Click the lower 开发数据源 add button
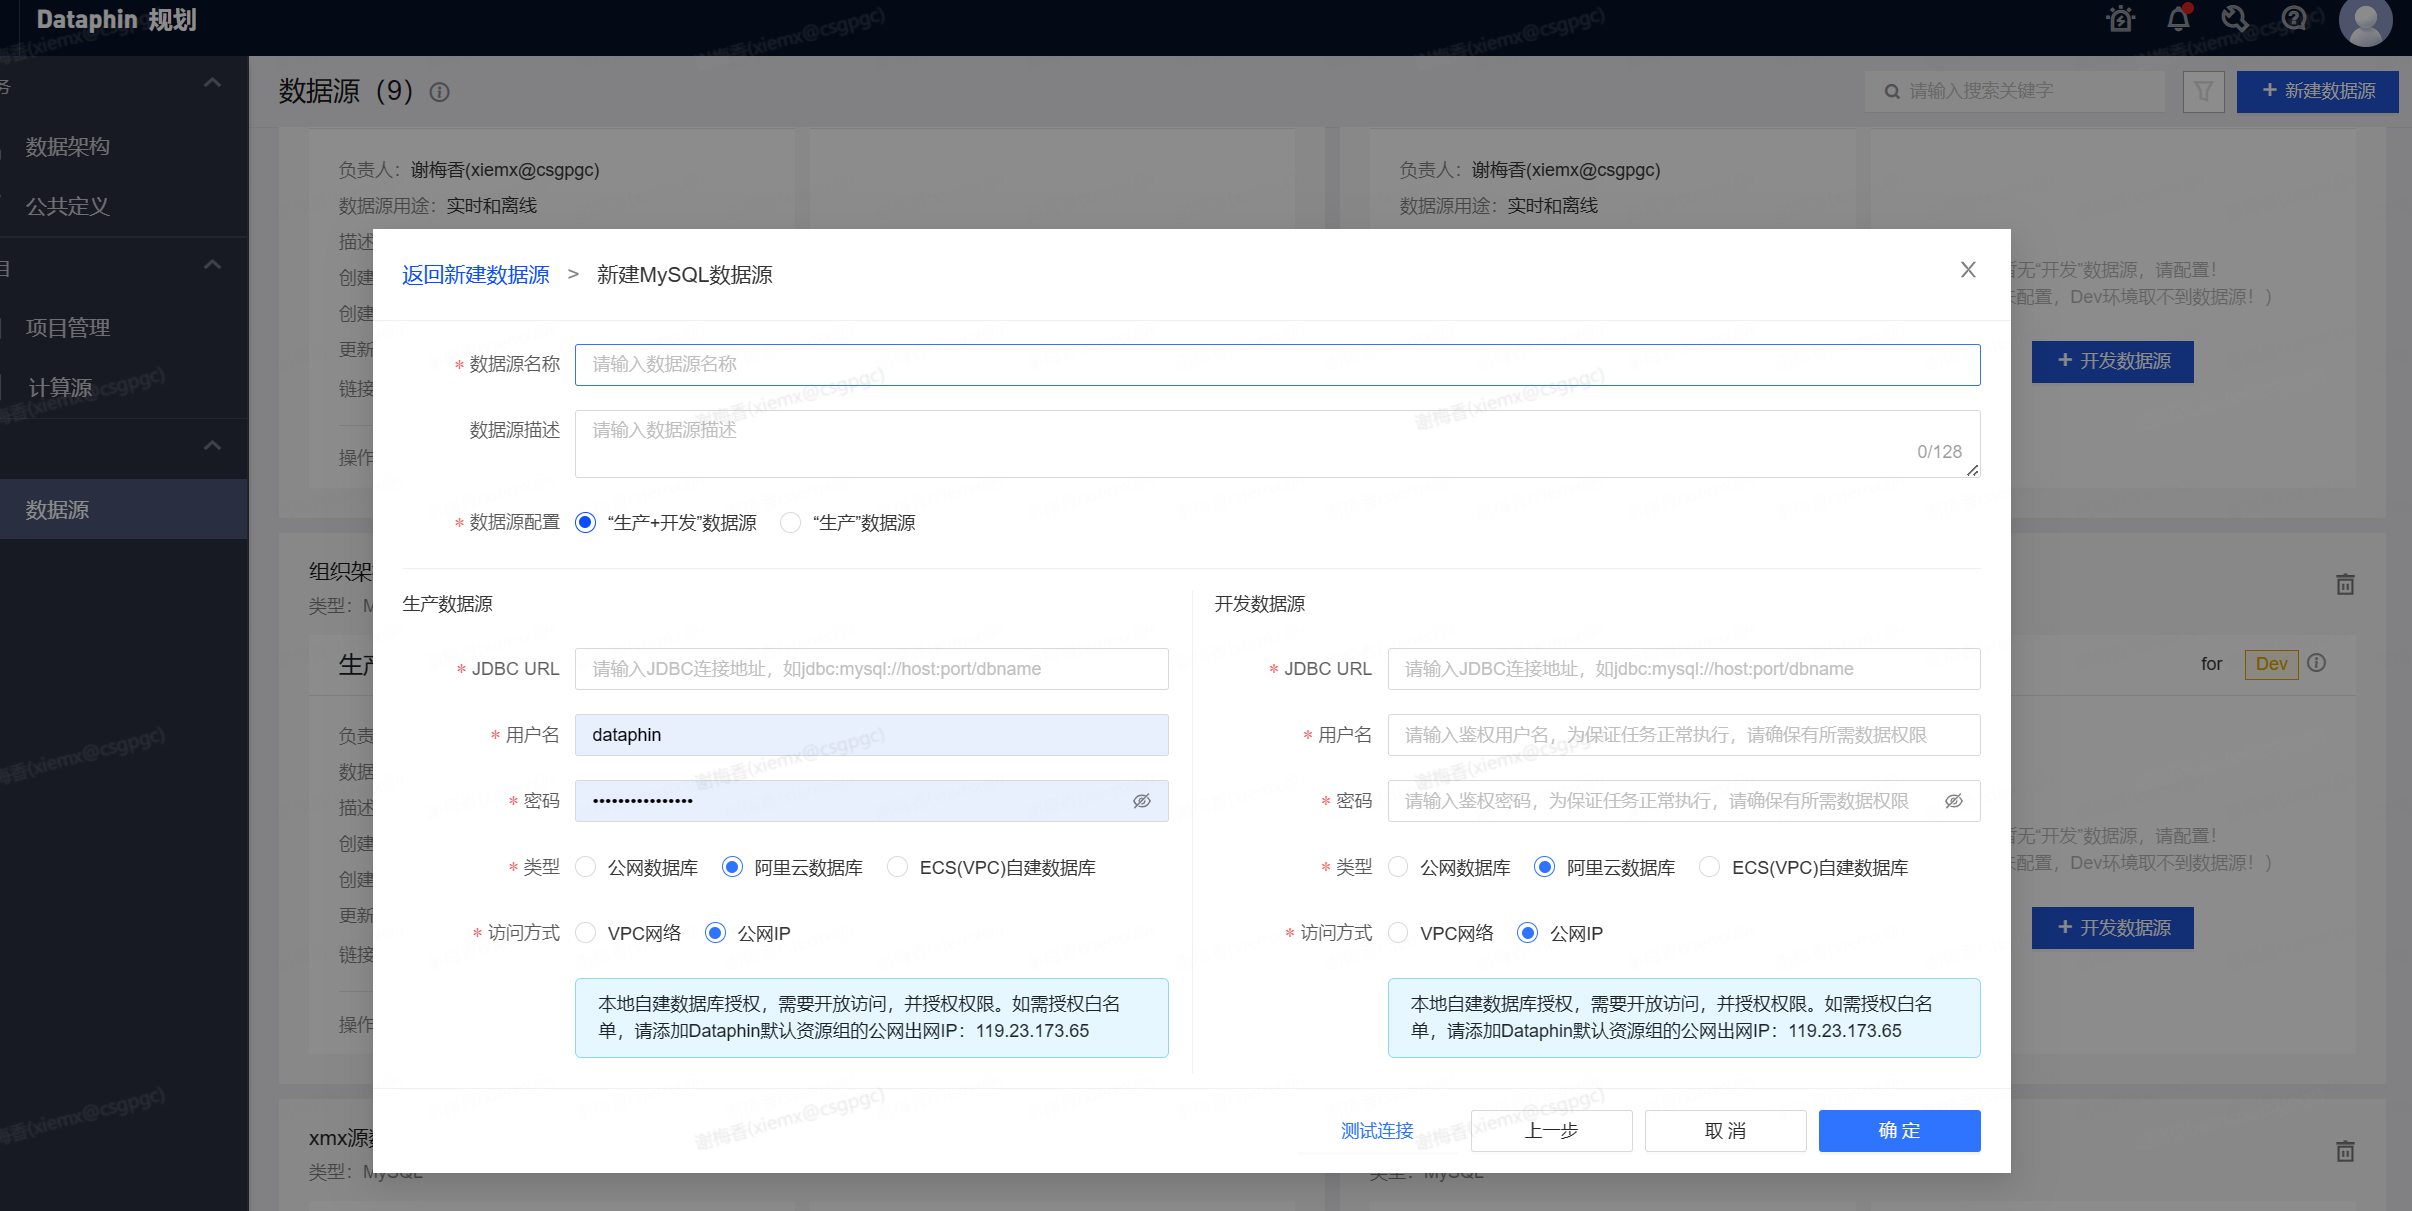 coord(2112,928)
